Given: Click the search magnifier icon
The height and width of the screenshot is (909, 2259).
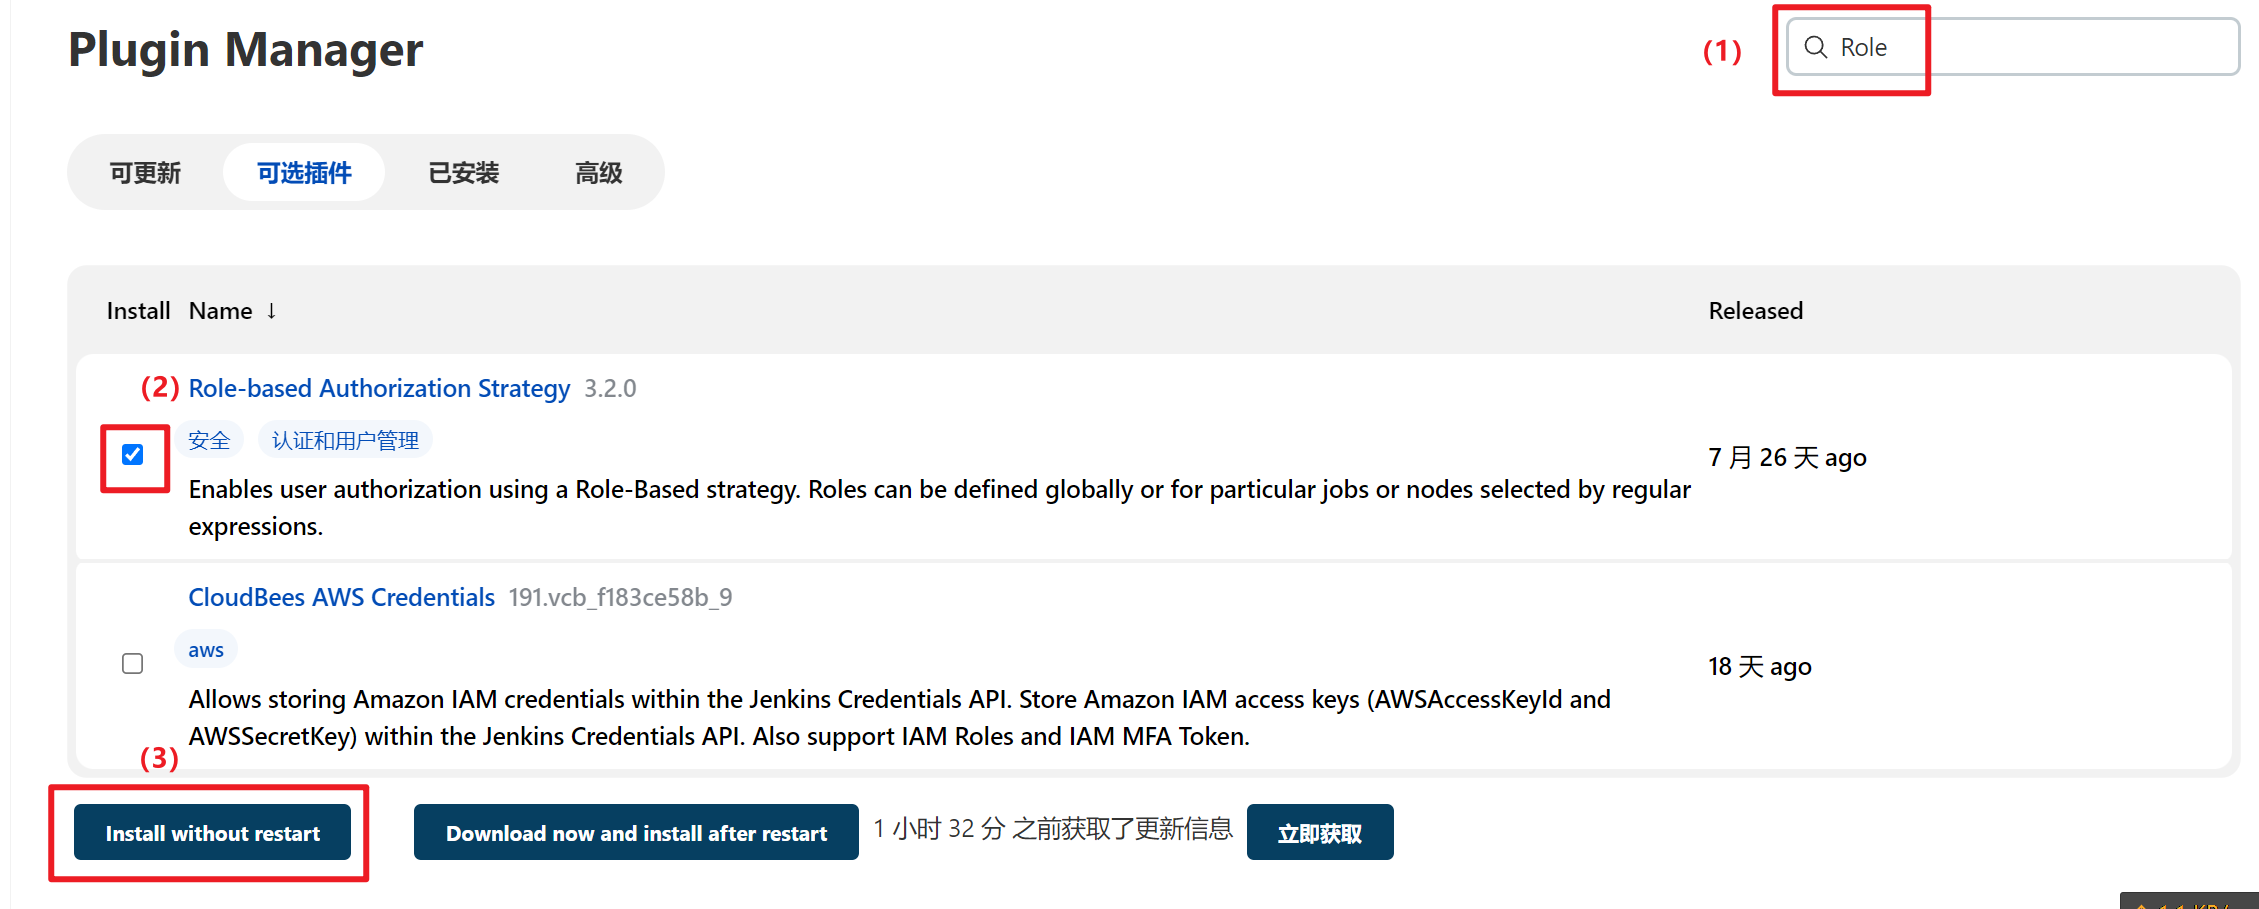Looking at the screenshot, I should coord(1818,46).
